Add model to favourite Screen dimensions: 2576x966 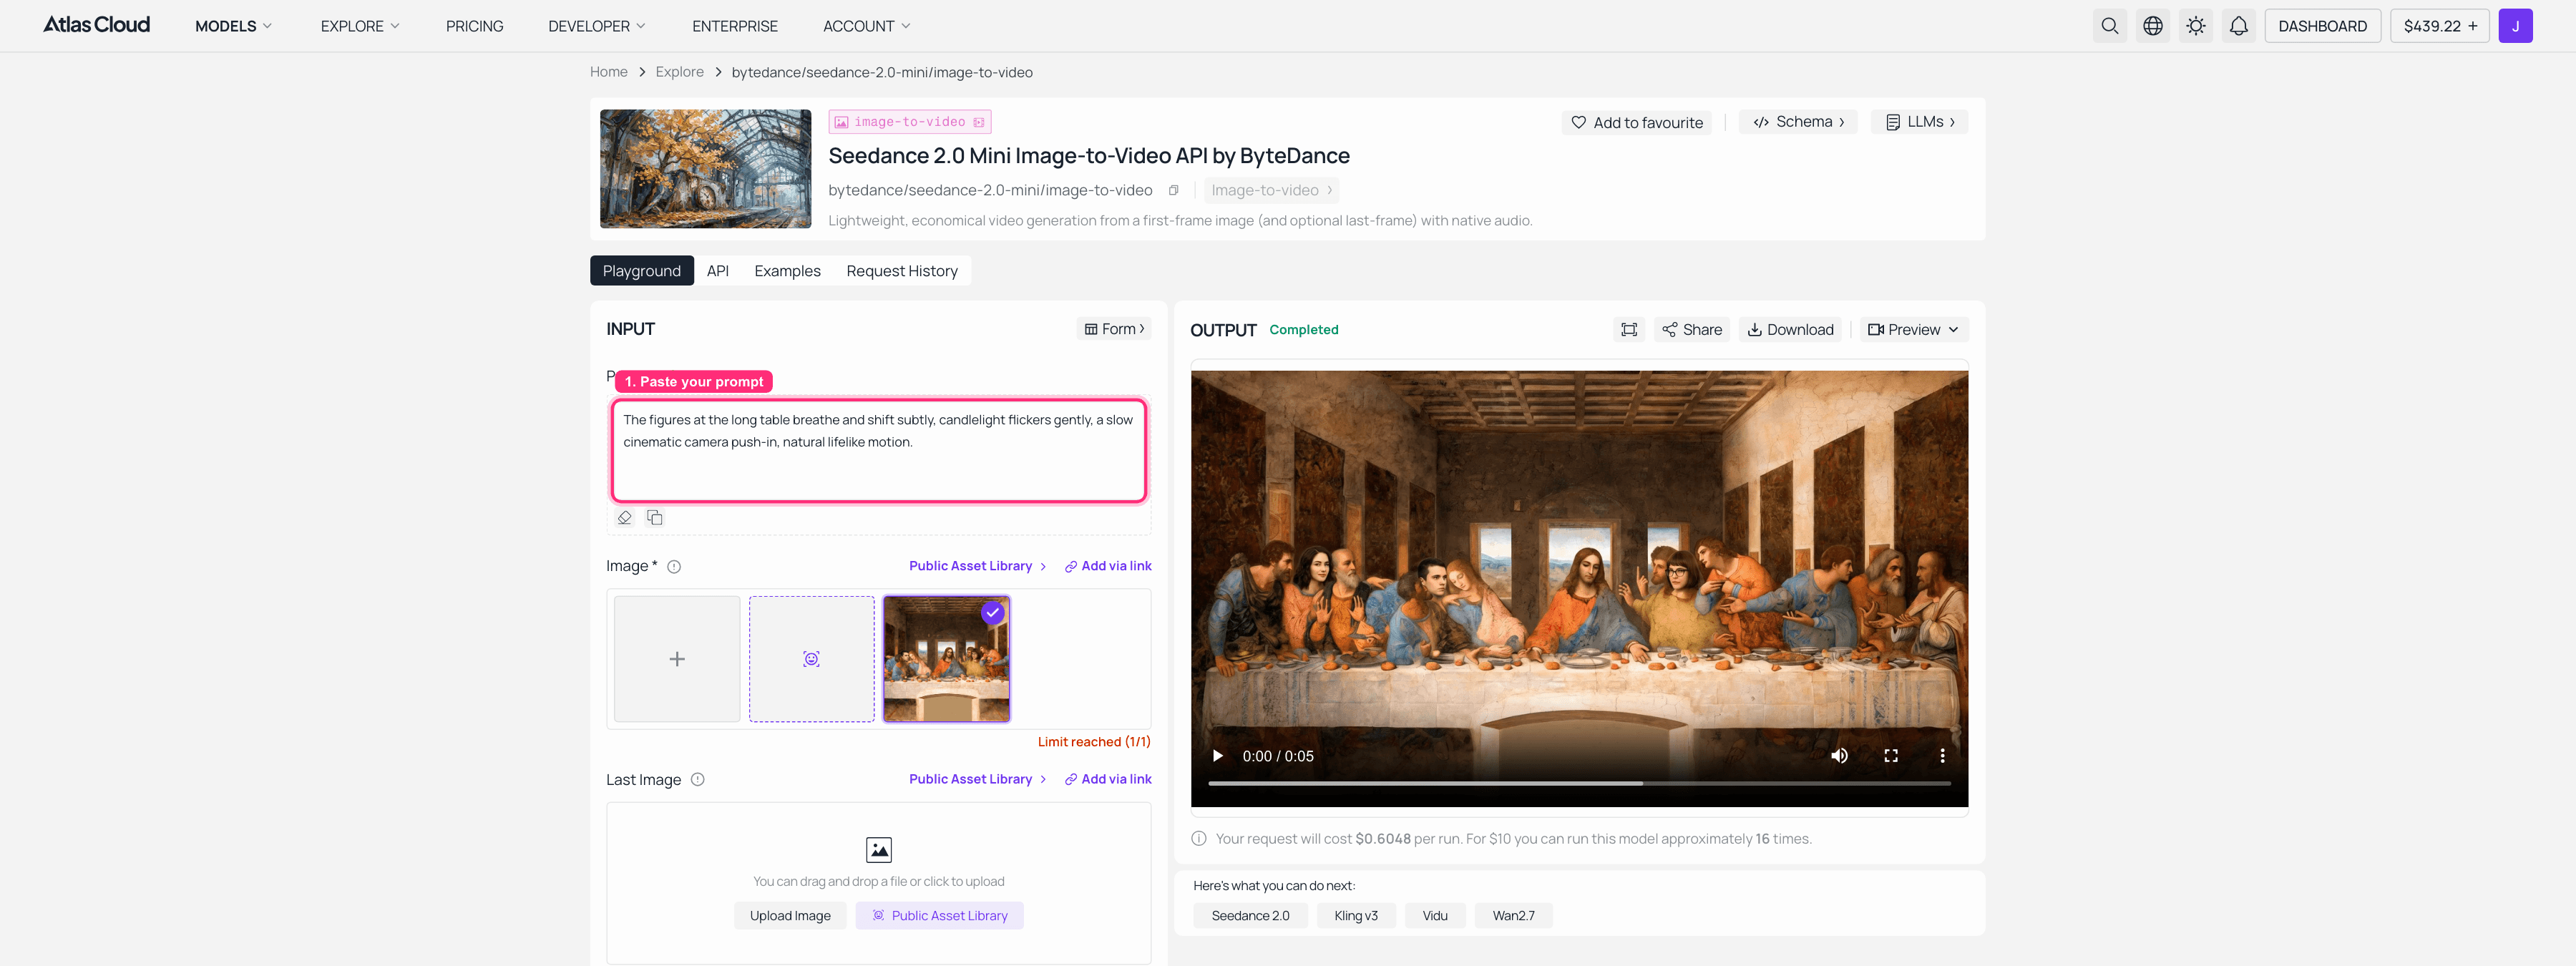tap(1637, 123)
